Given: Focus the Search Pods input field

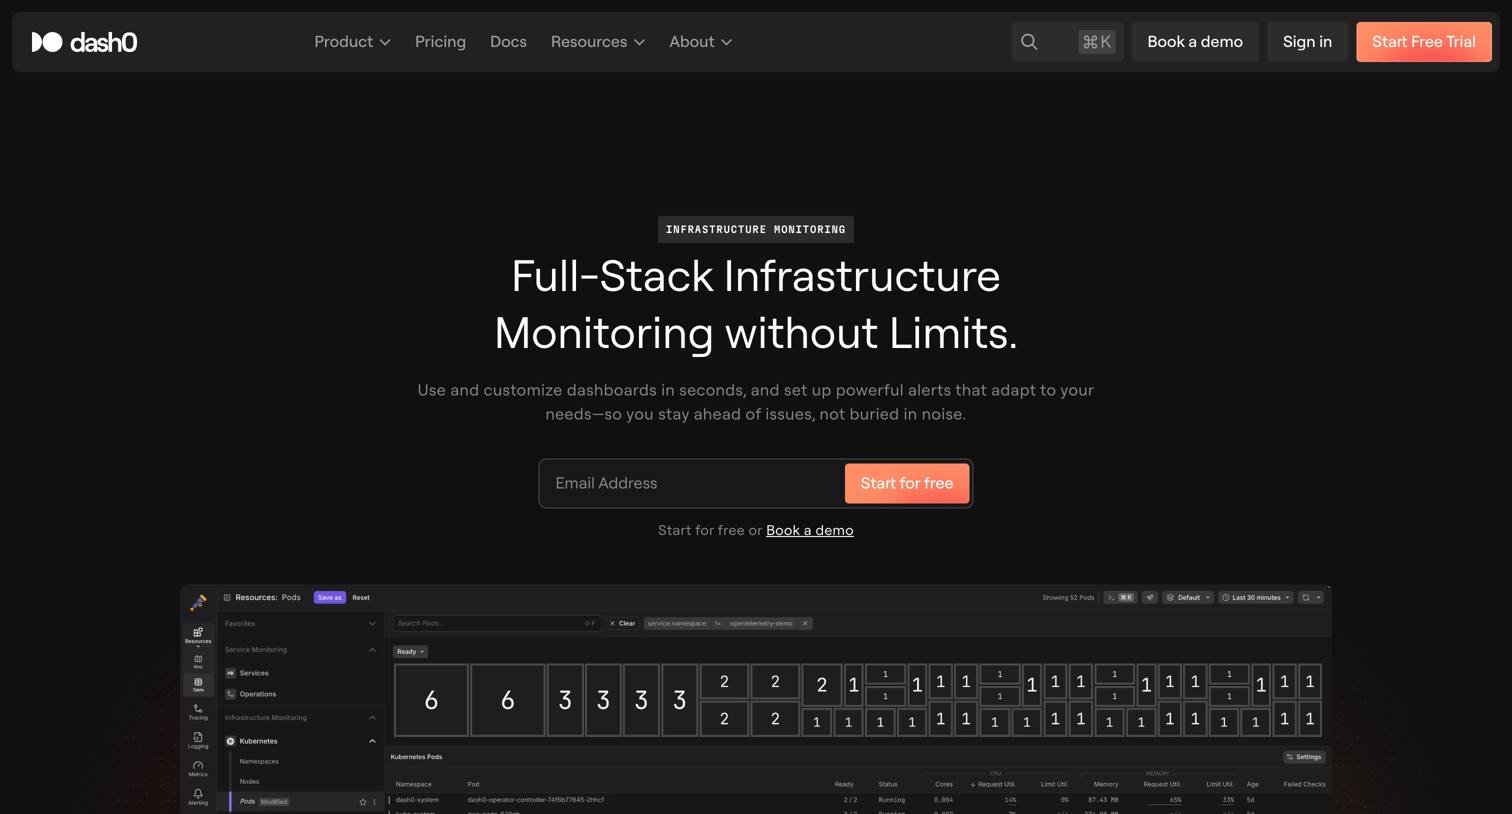Looking at the screenshot, I should pyautogui.click(x=497, y=623).
